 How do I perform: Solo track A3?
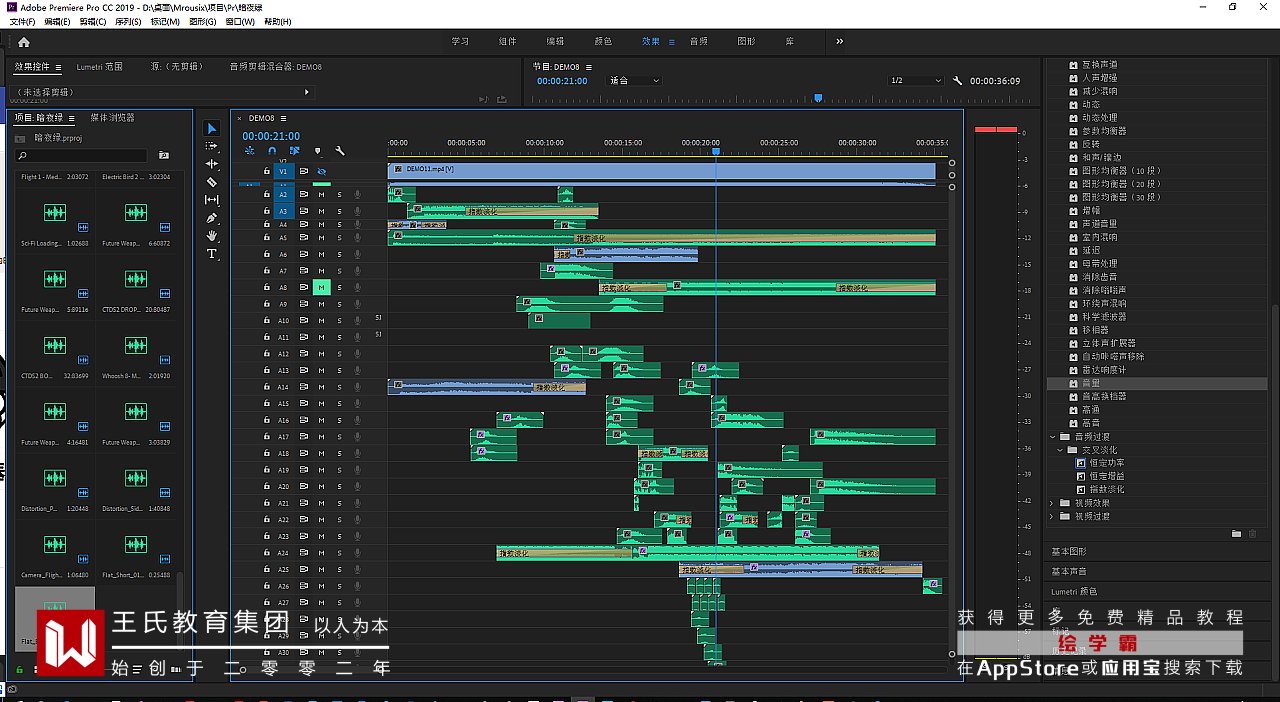pos(339,211)
